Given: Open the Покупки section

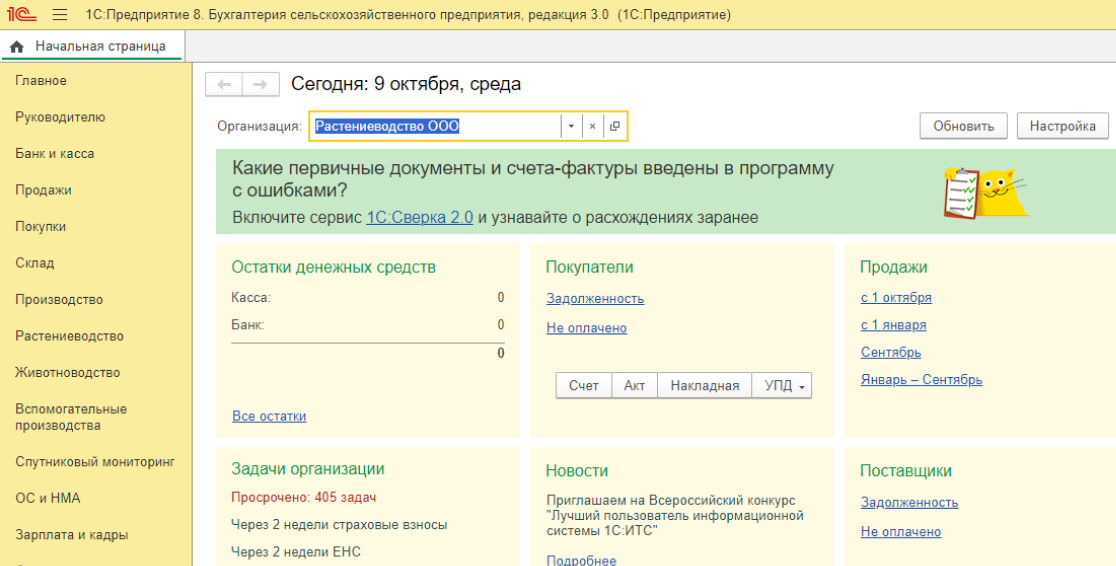Looking at the screenshot, I should click(x=41, y=226).
